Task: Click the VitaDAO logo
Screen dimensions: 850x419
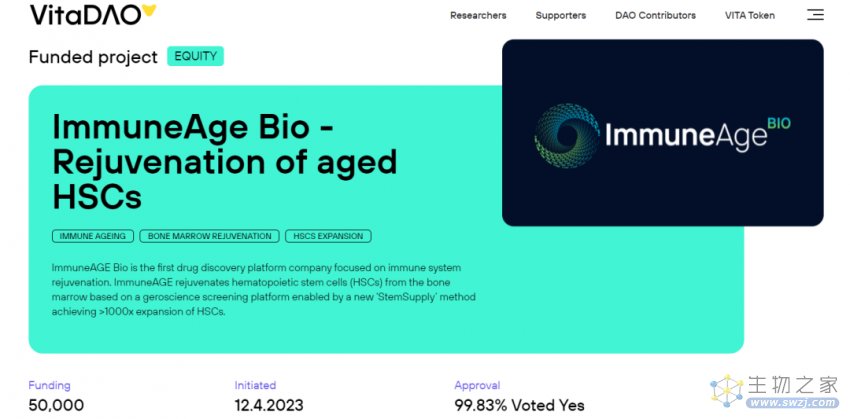Action: 93,14
